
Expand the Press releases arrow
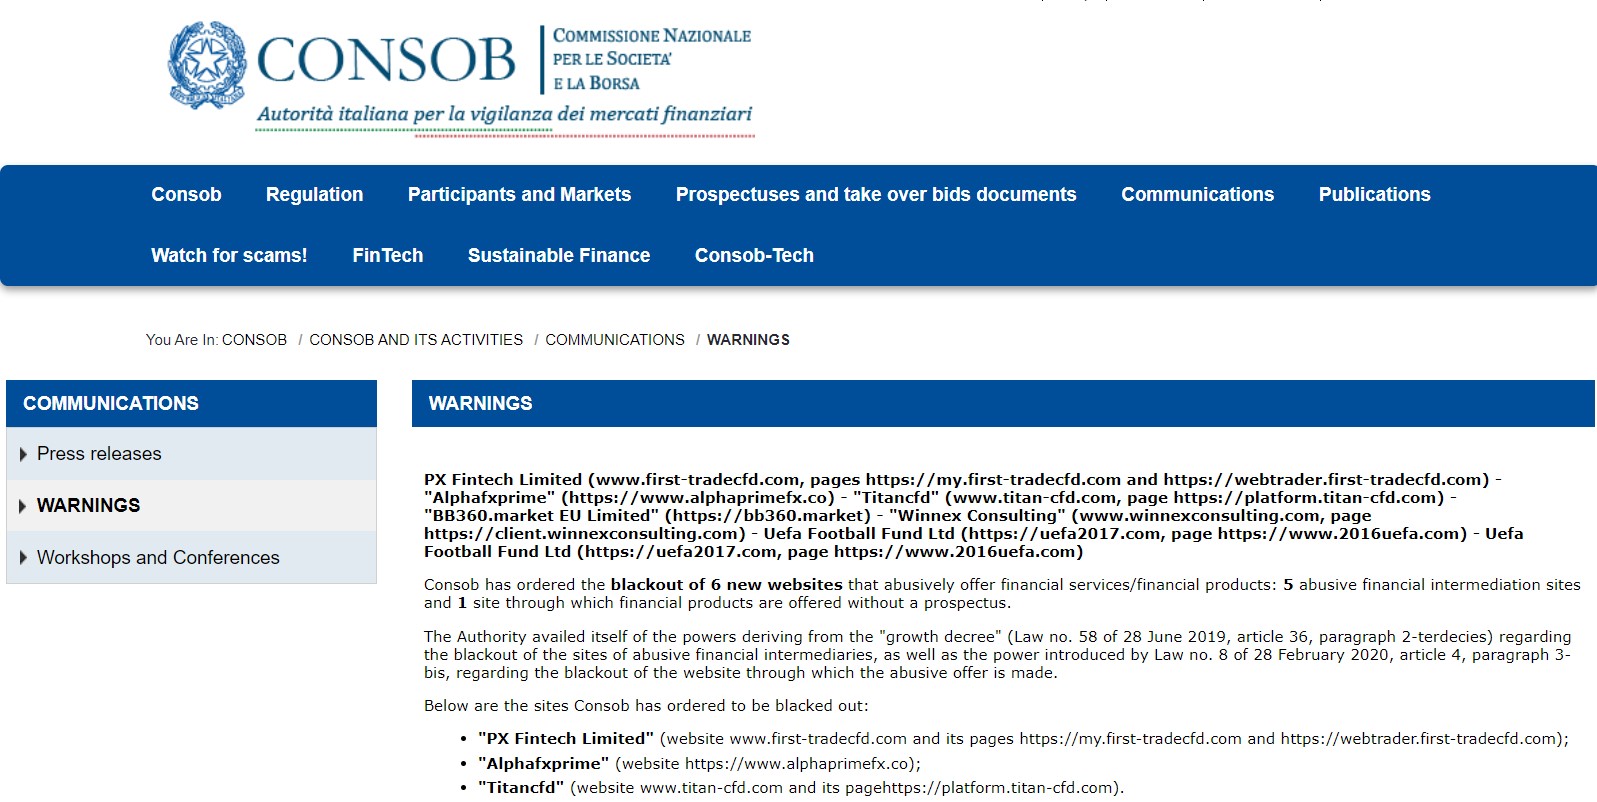(x=23, y=454)
